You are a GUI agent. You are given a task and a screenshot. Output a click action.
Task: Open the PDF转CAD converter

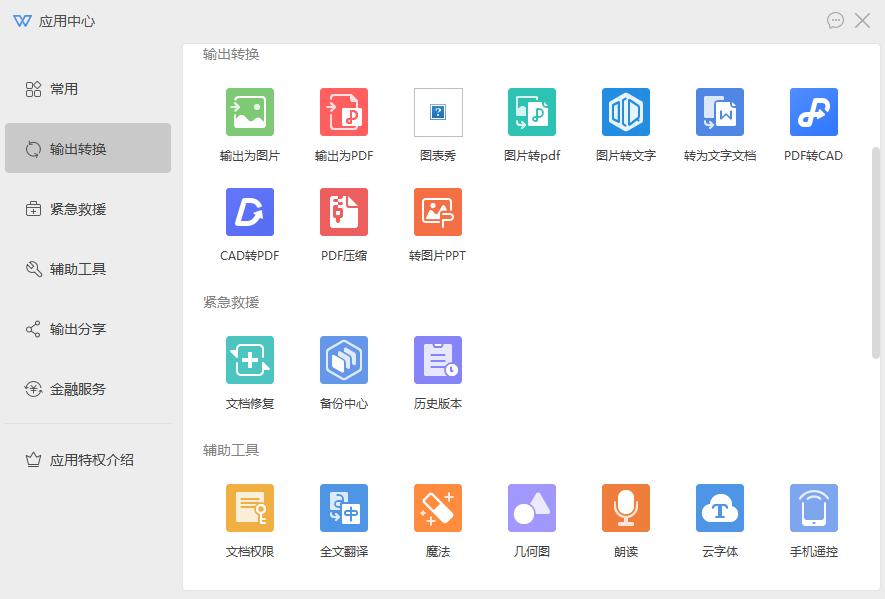pyautogui.click(x=813, y=122)
